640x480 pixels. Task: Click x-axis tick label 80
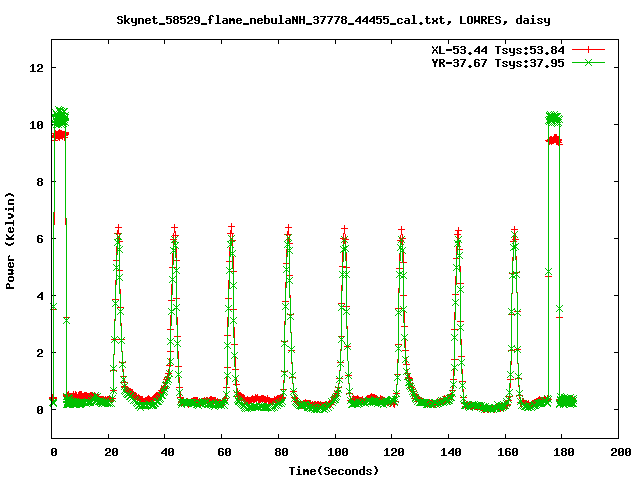pyautogui.click(x=281, y=452)
